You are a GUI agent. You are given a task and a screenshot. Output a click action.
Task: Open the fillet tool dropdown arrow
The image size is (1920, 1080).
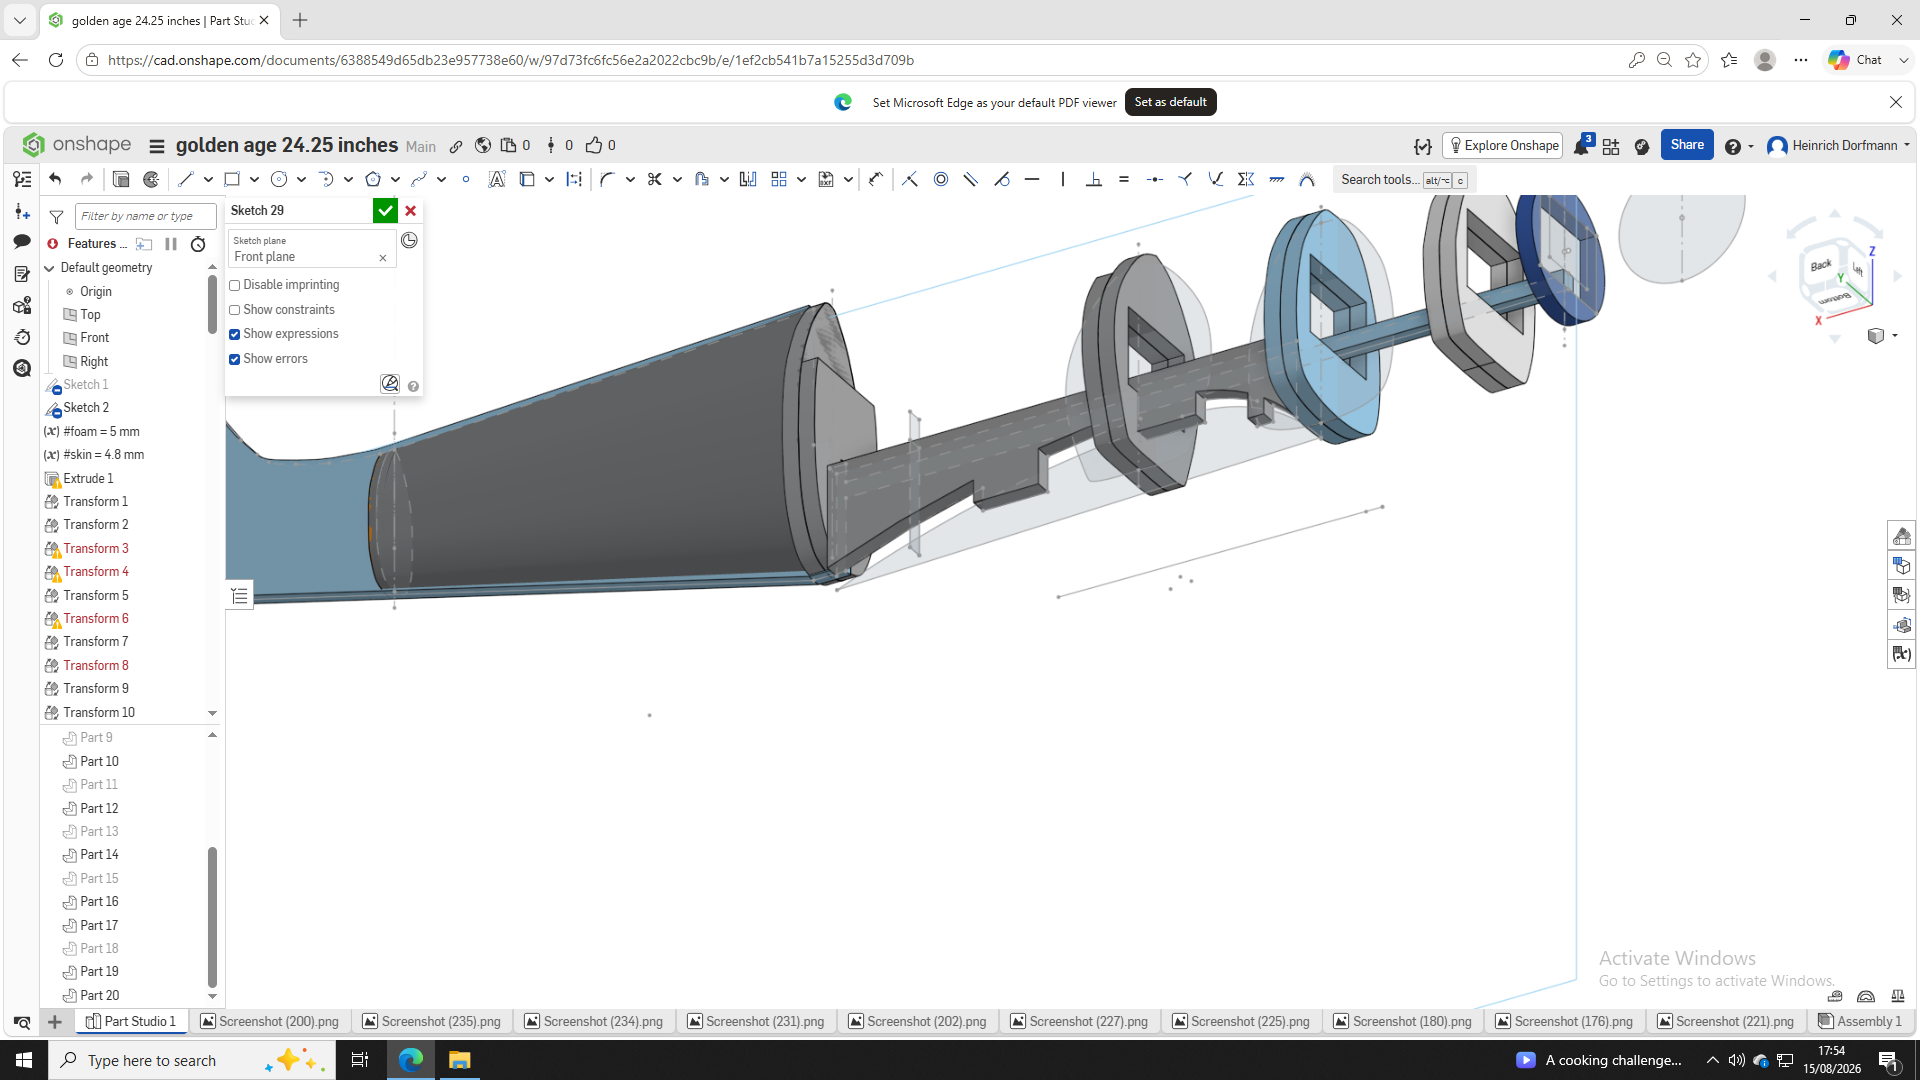(630, 179)
